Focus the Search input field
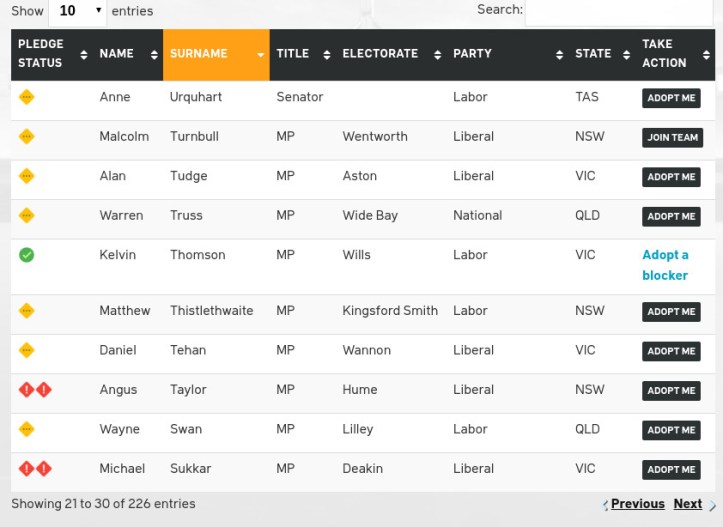 [x=619, y=11]
